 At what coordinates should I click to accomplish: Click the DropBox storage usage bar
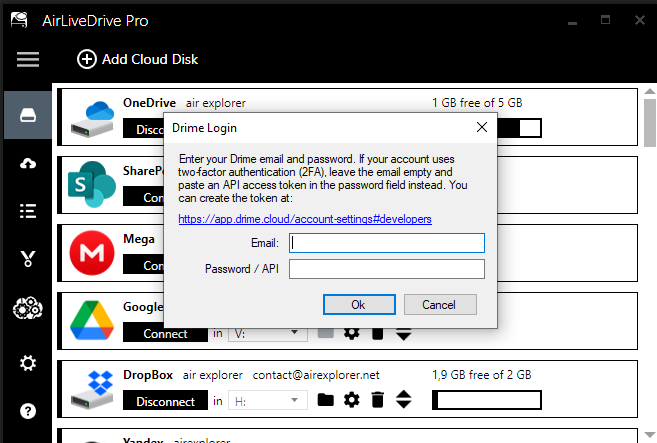coord(487,400)
